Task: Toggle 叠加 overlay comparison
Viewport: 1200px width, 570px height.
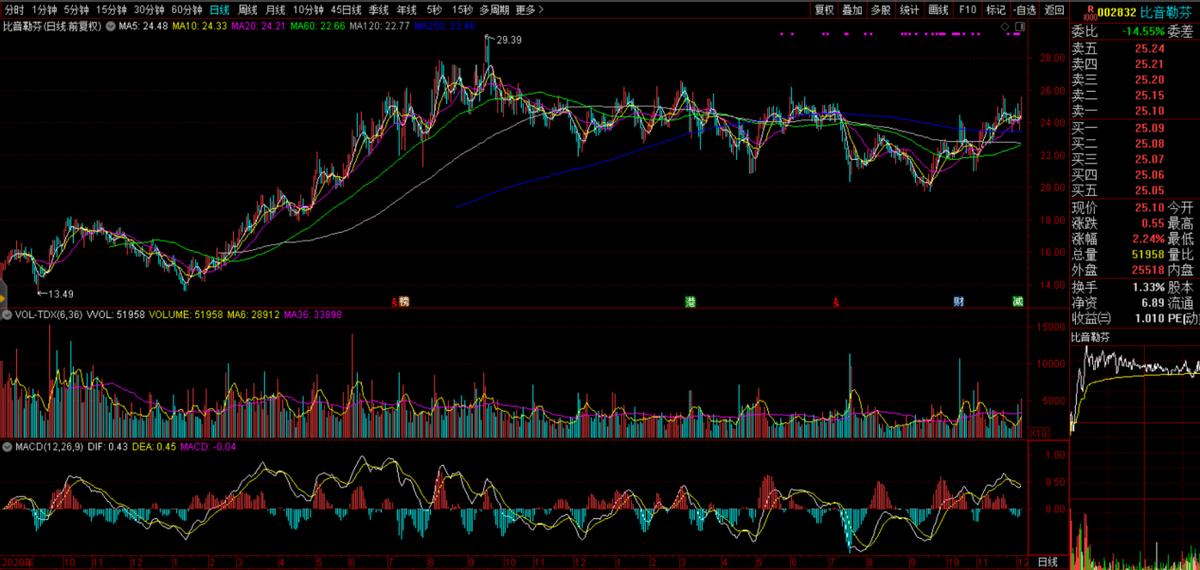Action: click(852, 9)
